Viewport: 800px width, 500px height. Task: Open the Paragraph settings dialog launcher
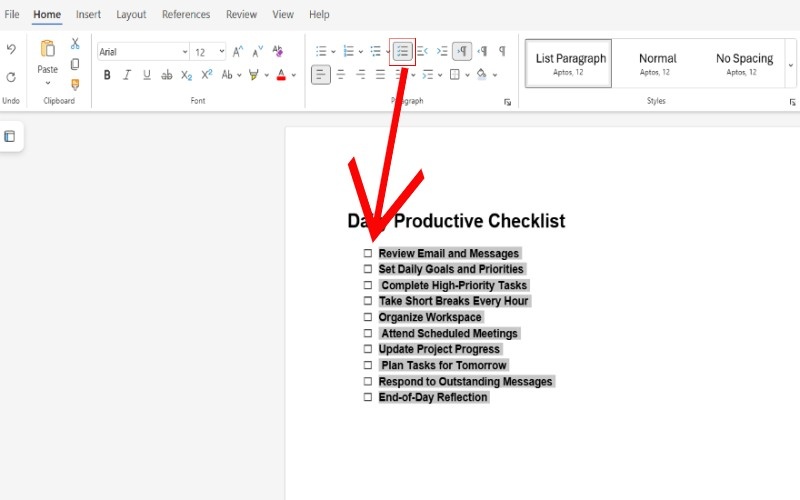pyautogui.click(x=508, y=103)
